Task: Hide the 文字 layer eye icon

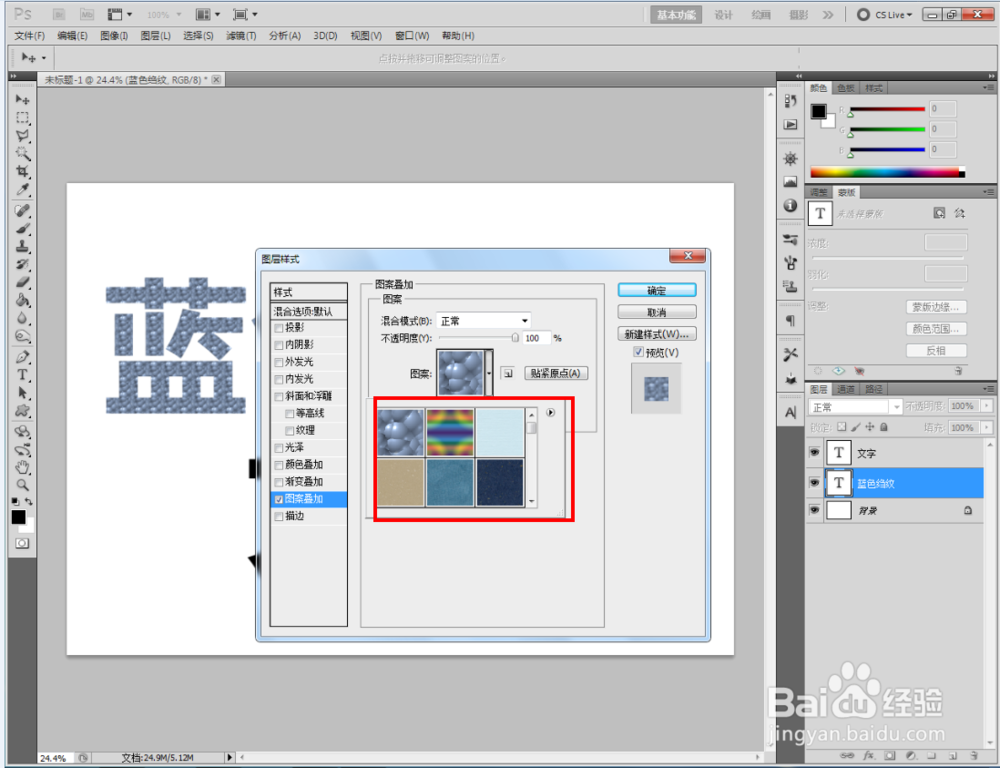Action: [x=814, y=452]
